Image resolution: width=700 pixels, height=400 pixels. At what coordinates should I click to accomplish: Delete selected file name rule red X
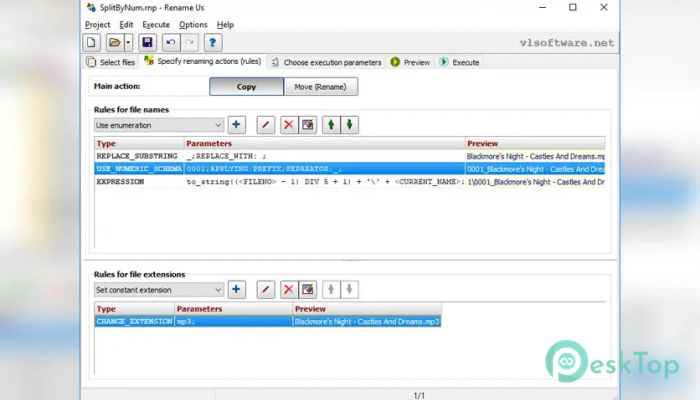click(x=289, y=125)
